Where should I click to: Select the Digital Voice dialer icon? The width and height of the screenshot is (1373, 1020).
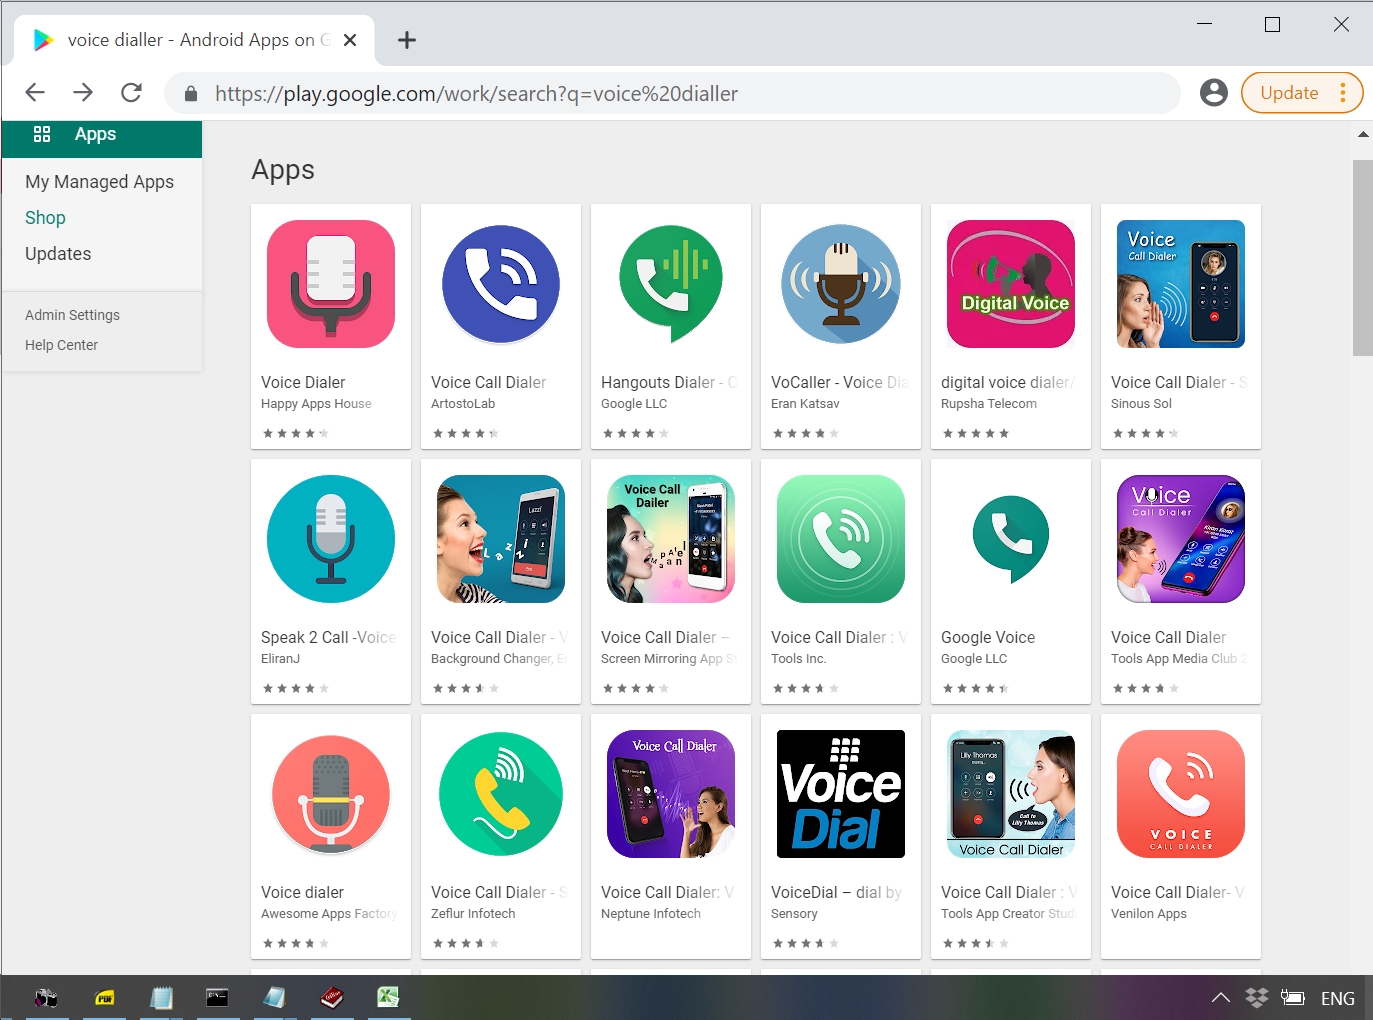[1011, 285]
